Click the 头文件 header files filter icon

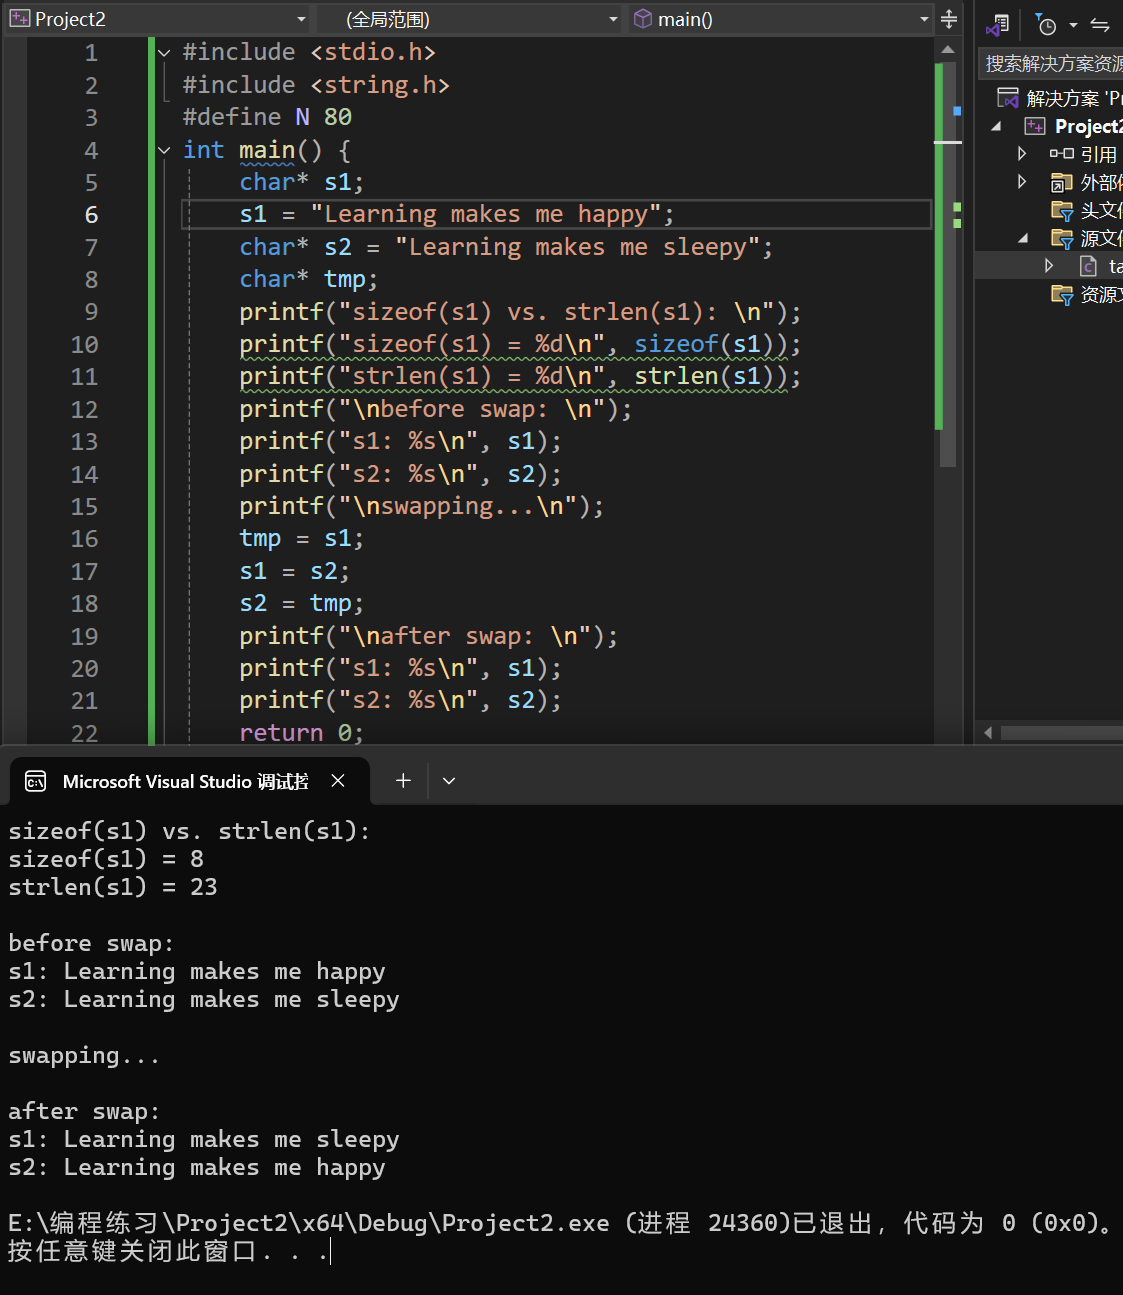(1062, 210)
